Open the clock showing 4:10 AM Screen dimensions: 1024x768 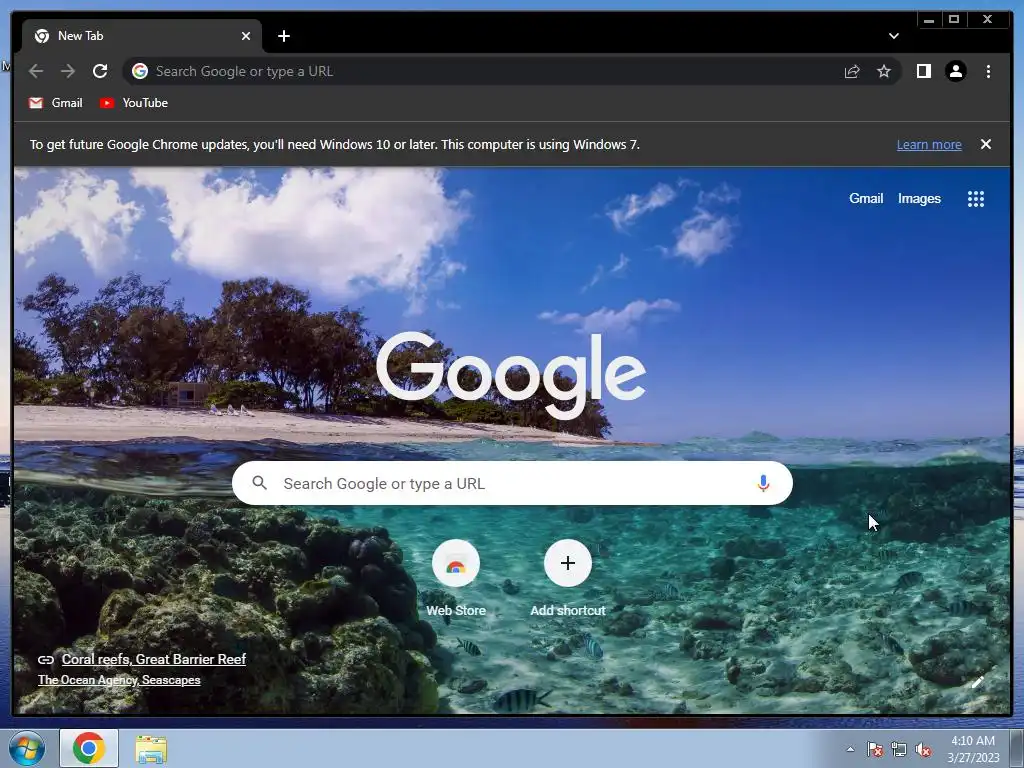pos(973,748)
